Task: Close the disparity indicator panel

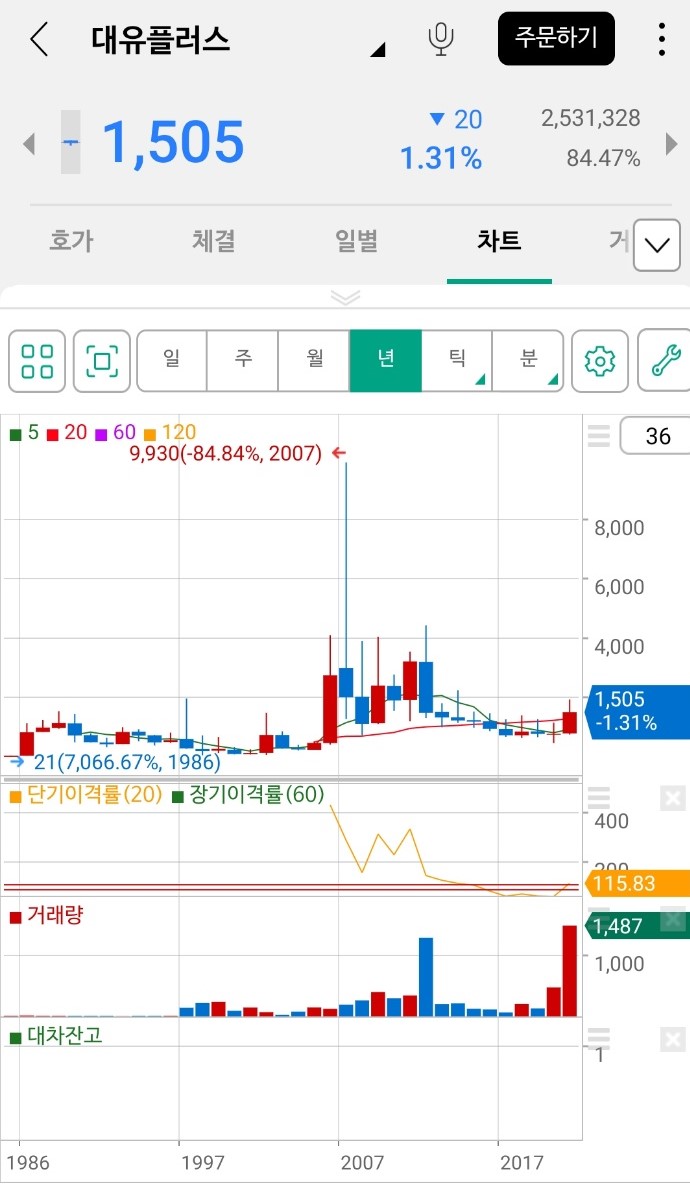Action: 672,798
